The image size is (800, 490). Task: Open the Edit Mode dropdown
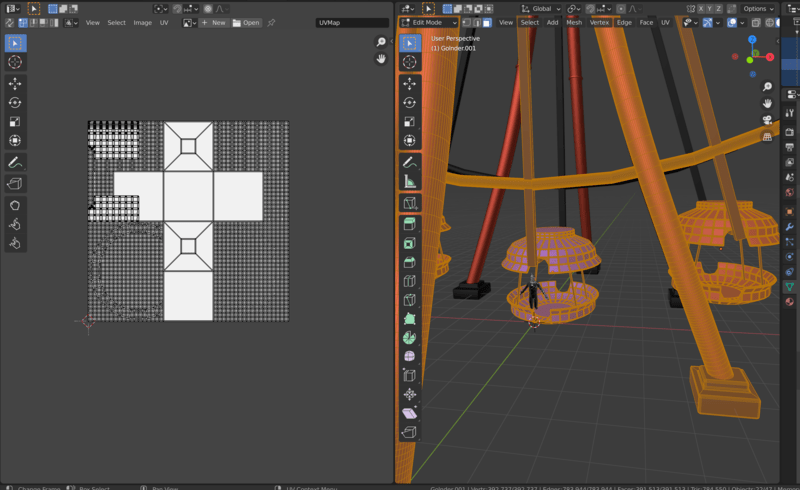[x=428, y=22]
